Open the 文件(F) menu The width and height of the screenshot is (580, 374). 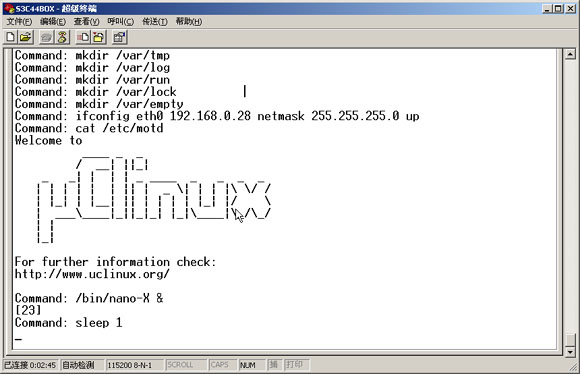[19, 22]
